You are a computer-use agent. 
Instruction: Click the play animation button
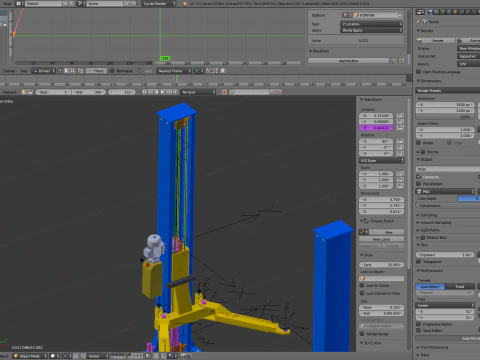coord(163,92)
